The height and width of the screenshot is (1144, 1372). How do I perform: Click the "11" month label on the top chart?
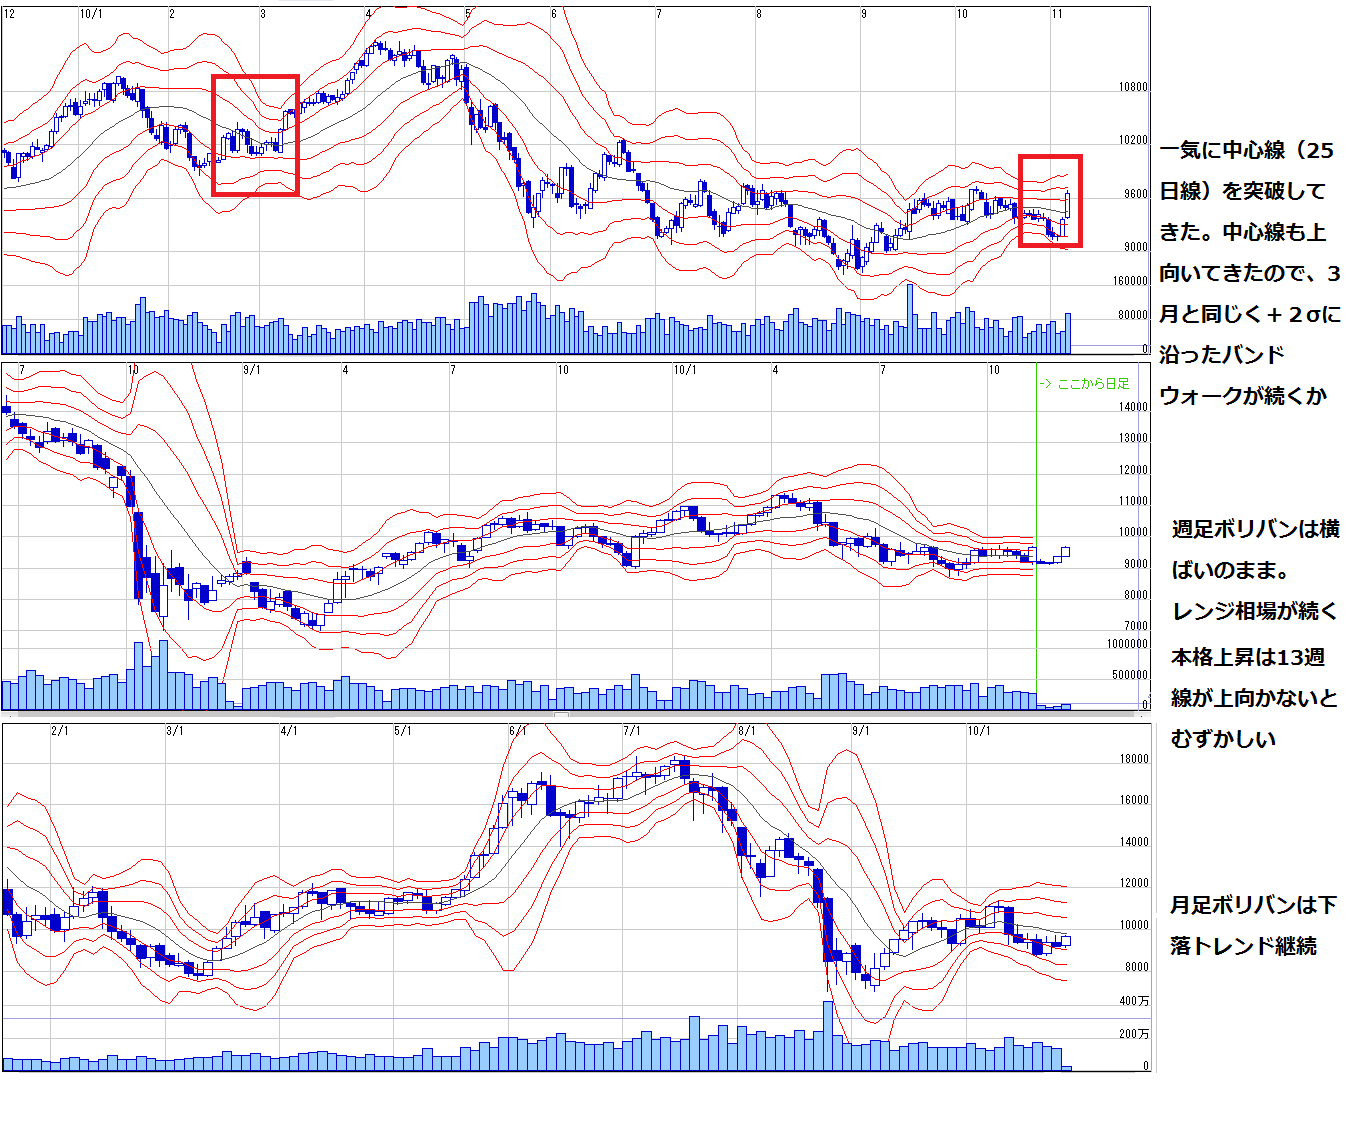(1057, 14)
